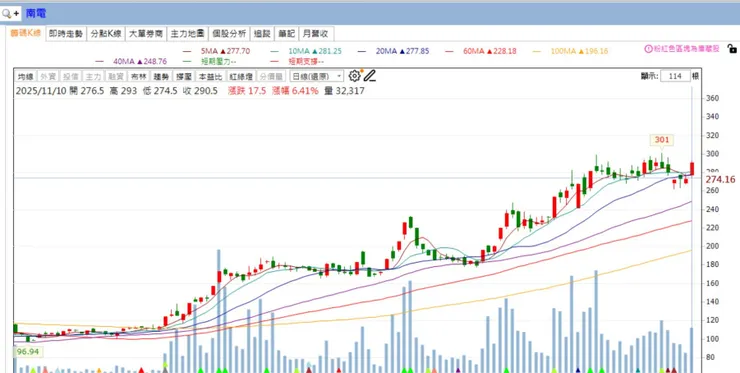740x373 pixels.
Task: Open the magnifier search-plus icon
Action: tap(10, 13)
